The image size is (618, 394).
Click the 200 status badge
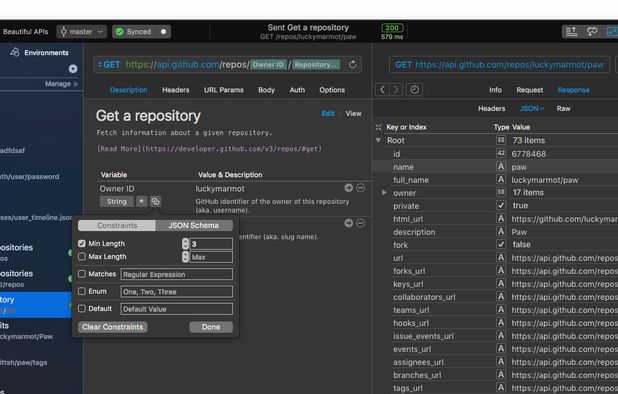[x=392, y=28]
